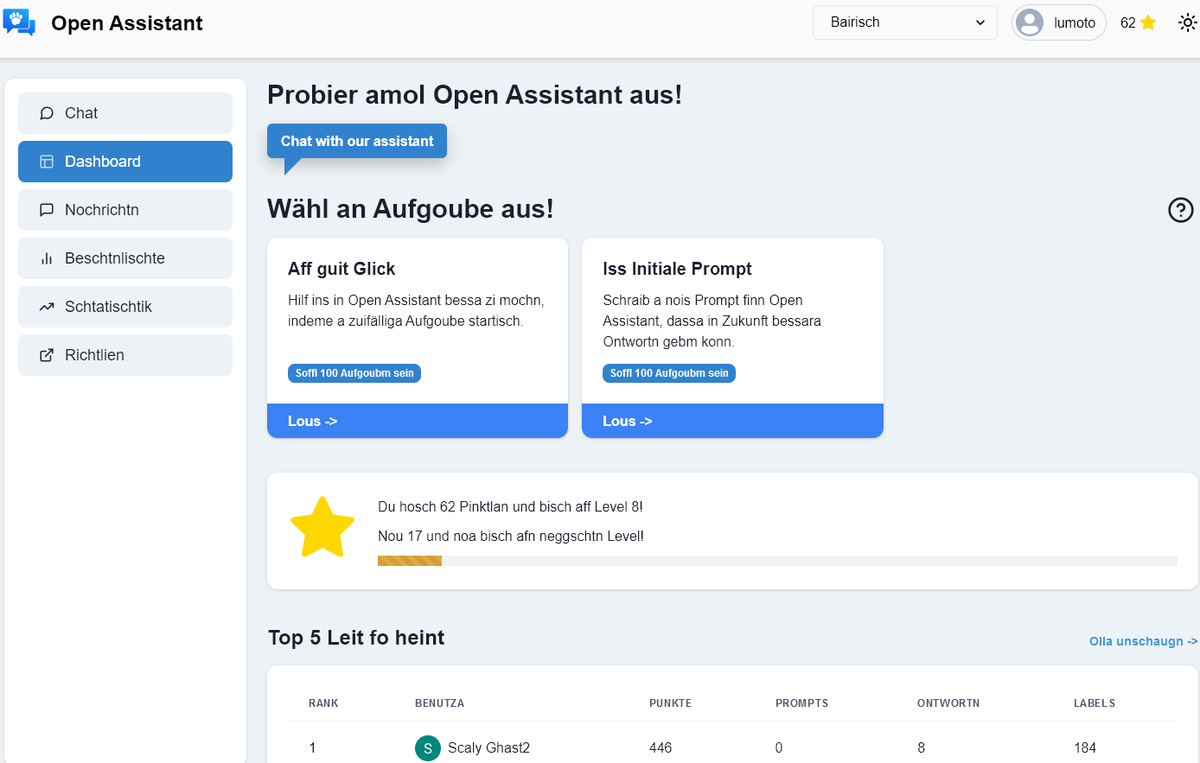Click the PROMPTS column header
The width and height of the screenshot is (1200, 763).
[x=802, y=703]
